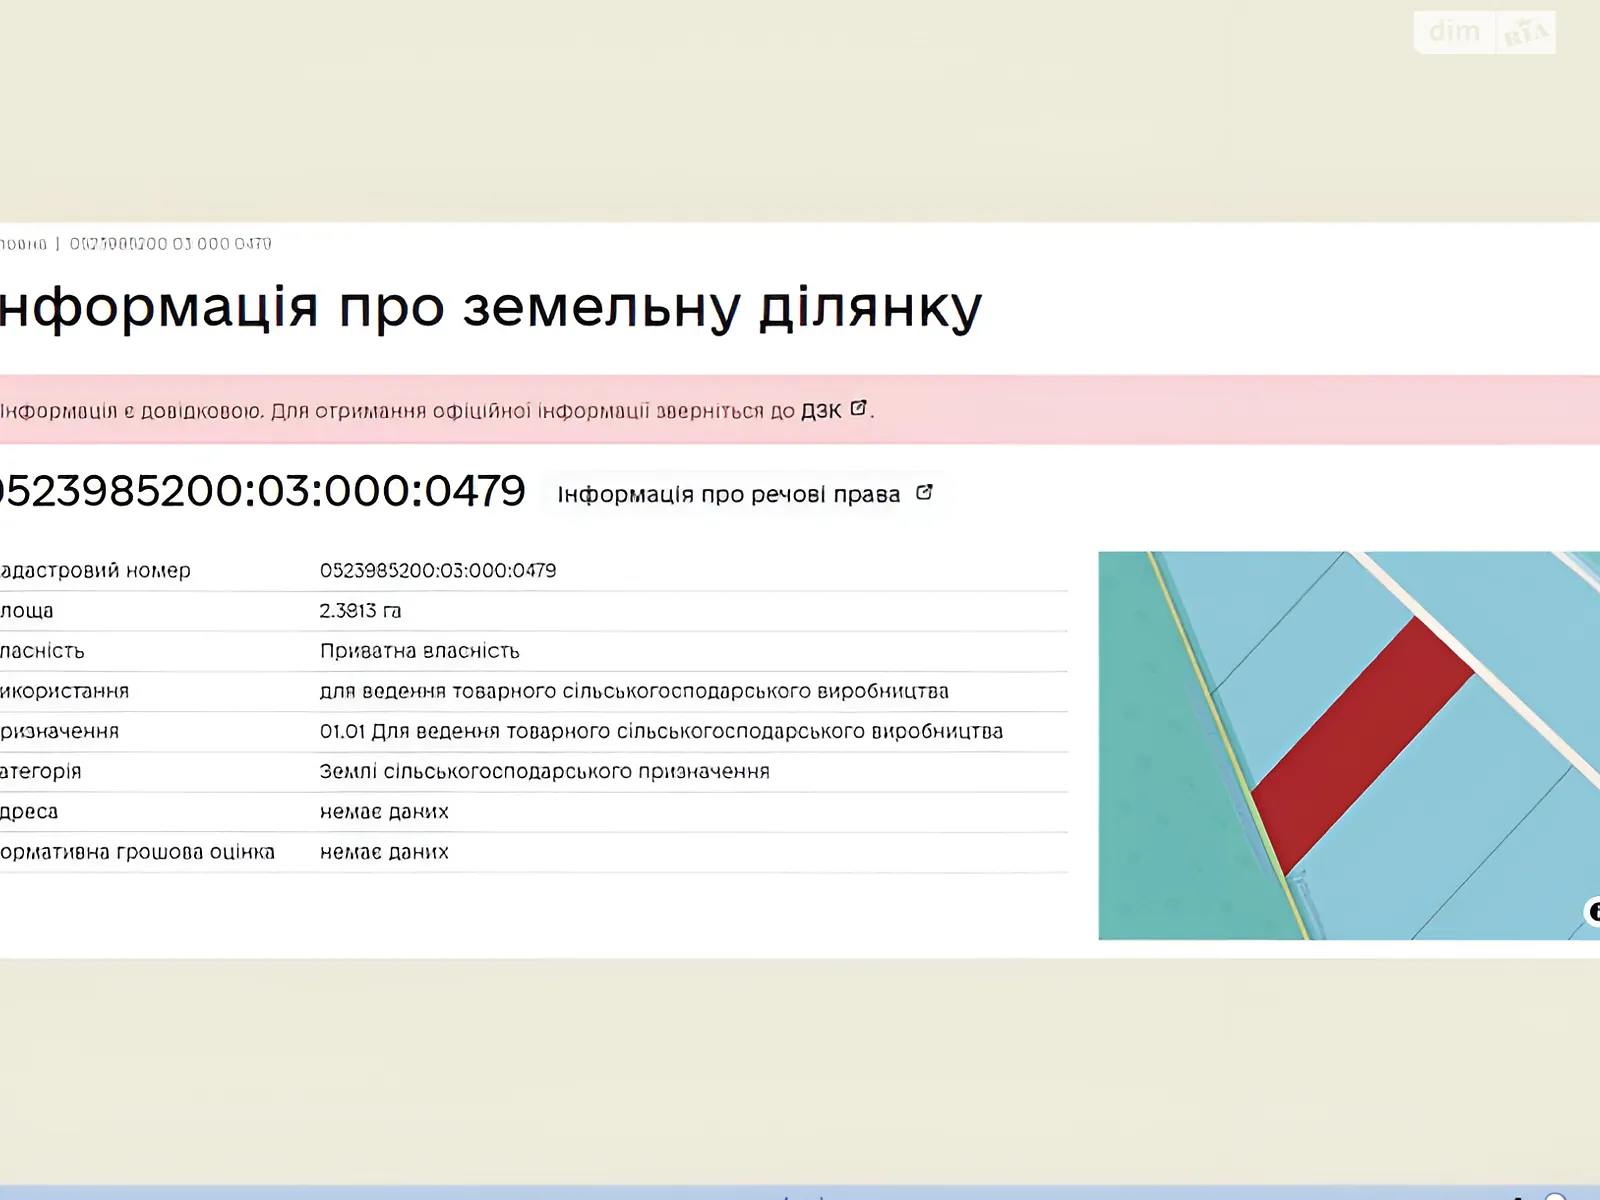Screen dimensions: 1600x1200
Task: Click external link icon after речові права
Action: [x=924, y=493]
